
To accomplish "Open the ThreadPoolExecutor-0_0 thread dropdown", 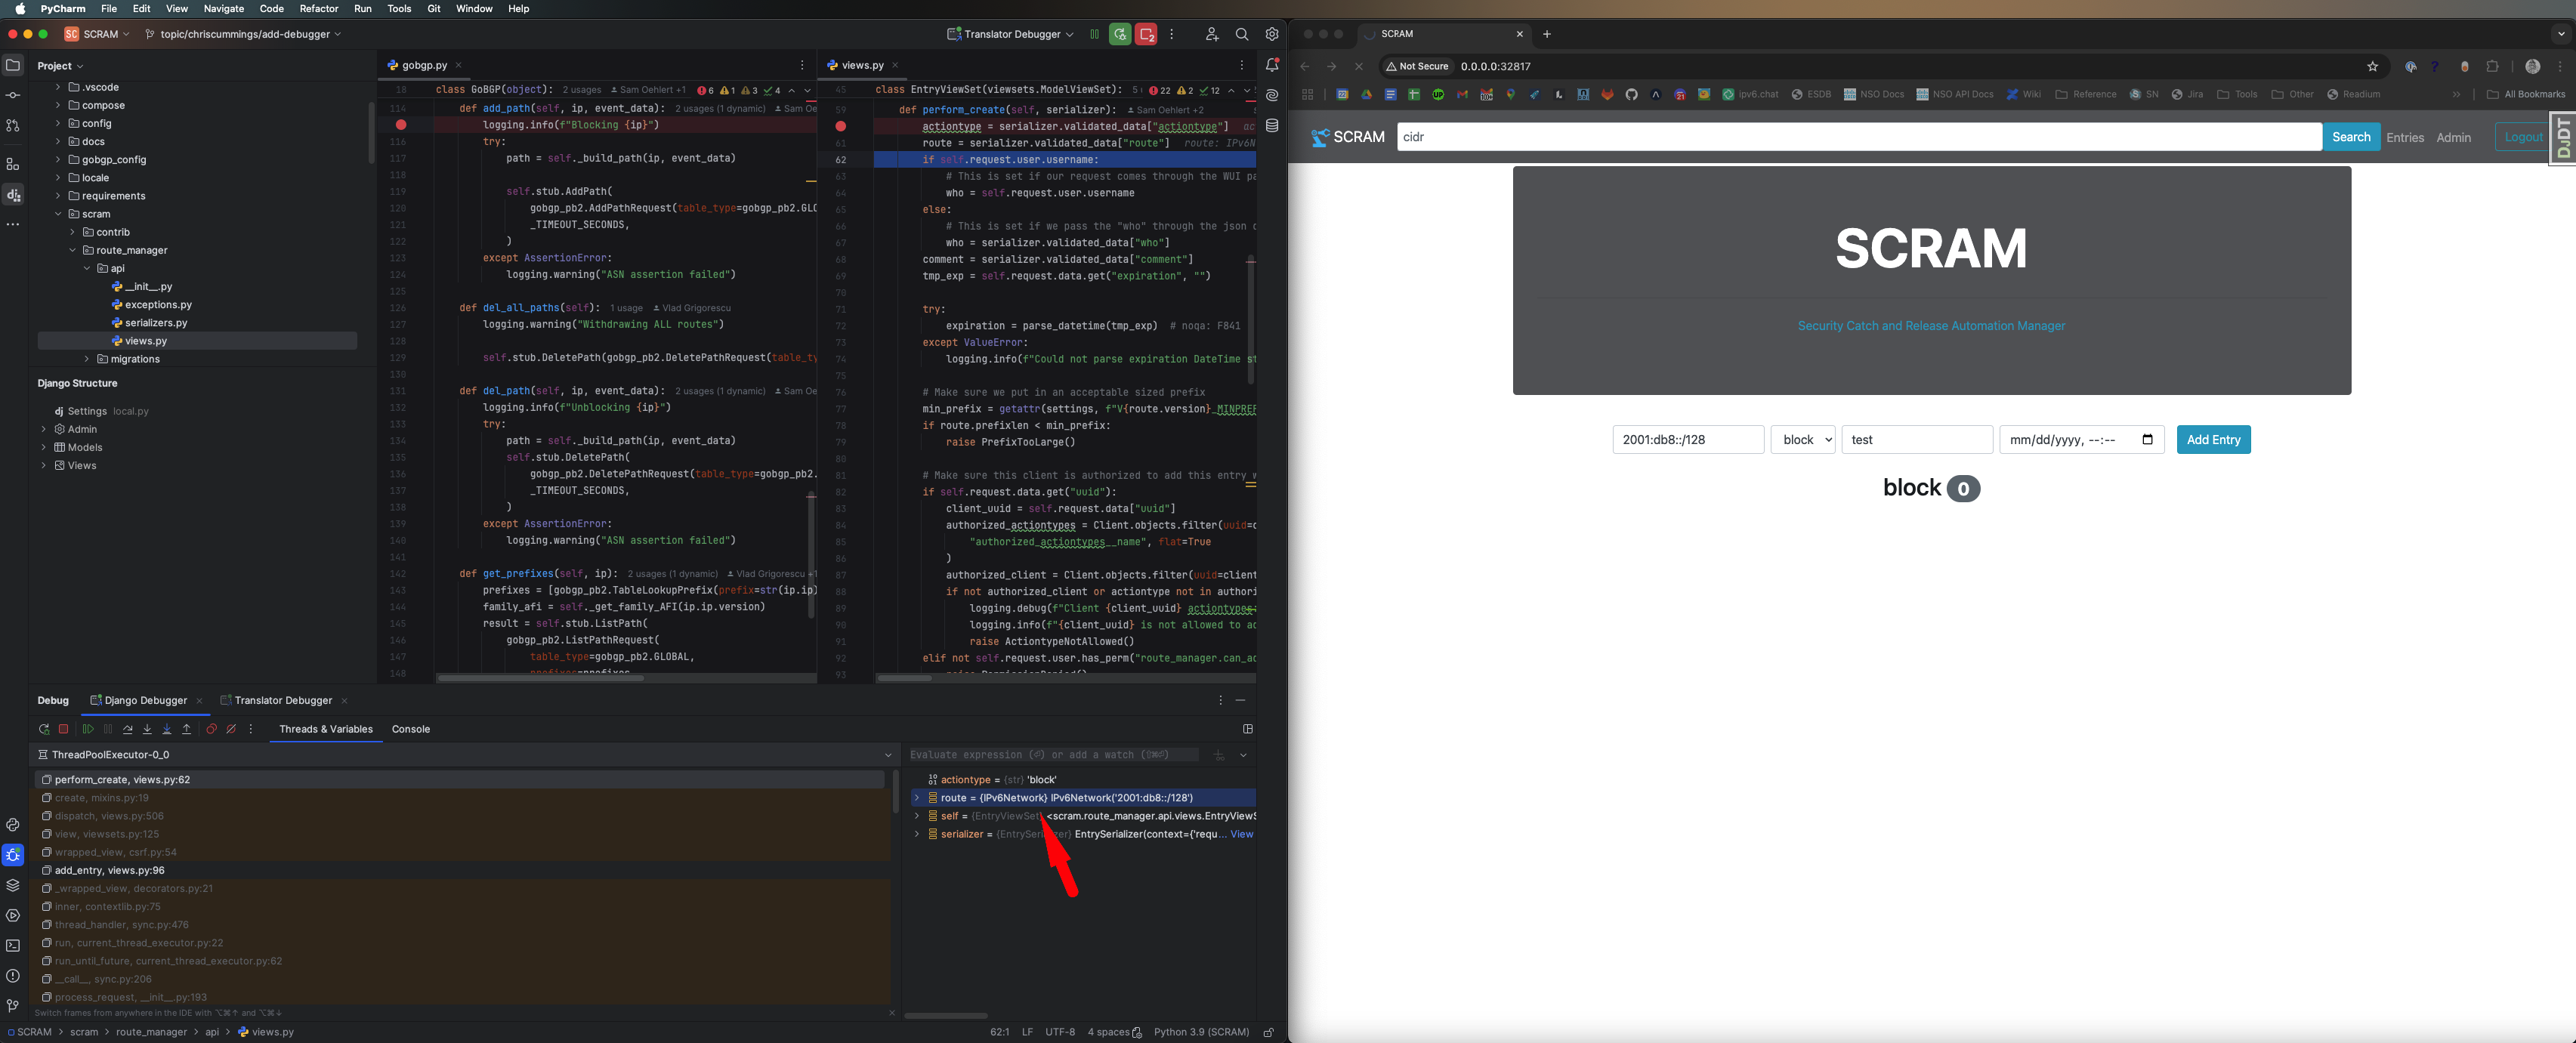I will click(x=465, y=755).
